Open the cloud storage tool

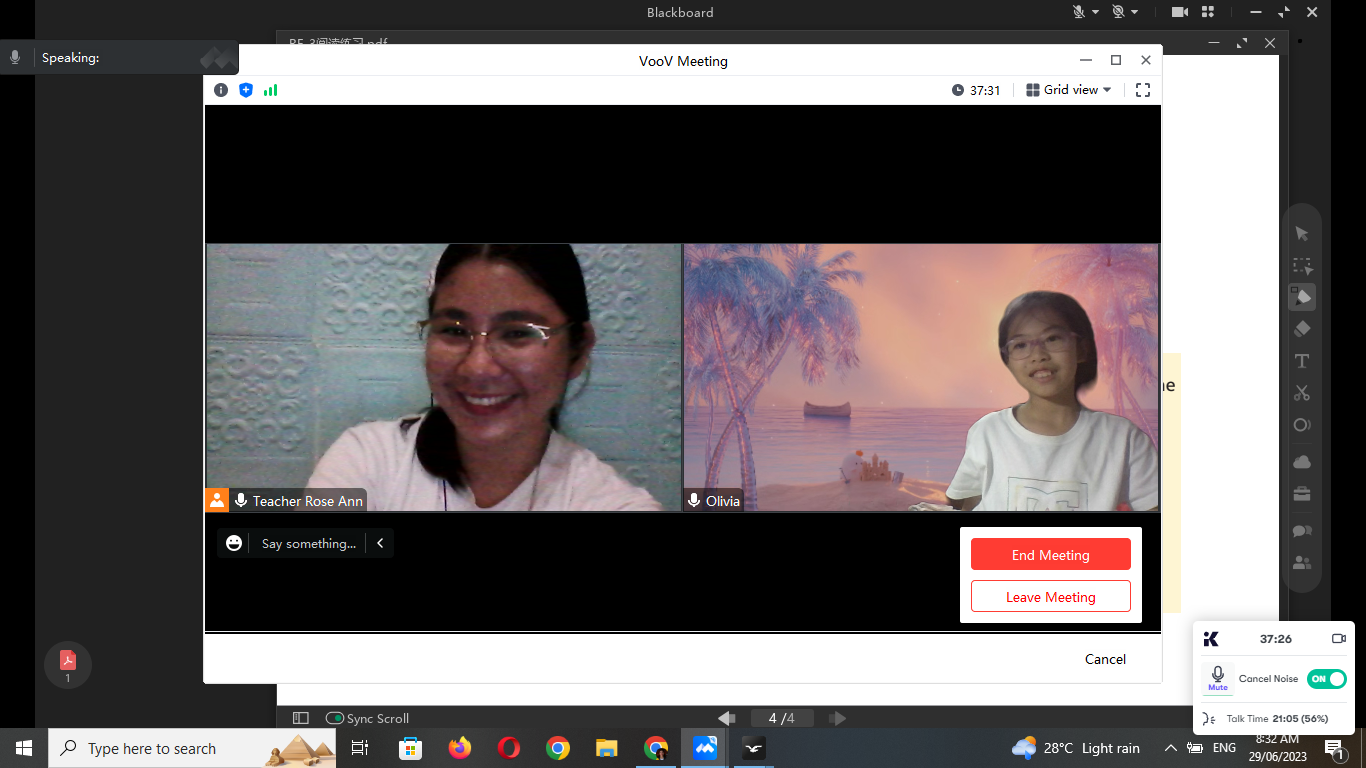1302,461
